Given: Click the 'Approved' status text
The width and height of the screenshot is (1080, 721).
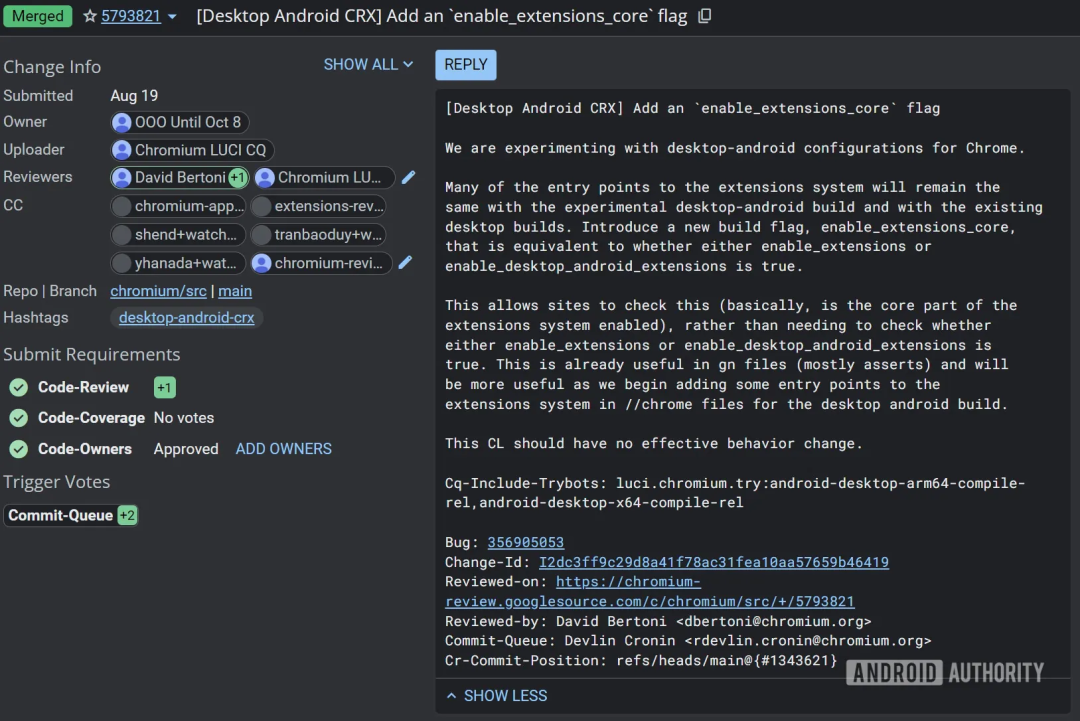Looking at the screenshot, I should pos(186,449).
